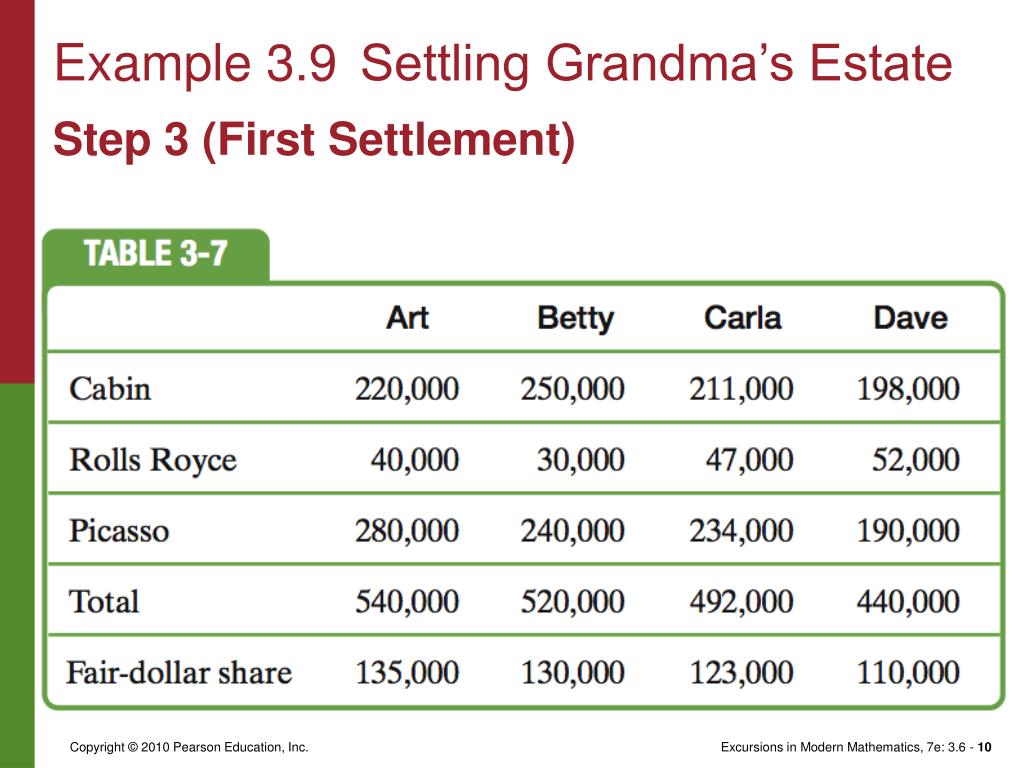Select the Picasso row label
This screenshot has height=768, width=1024.
pyautogui.click(x=119, y=530)
